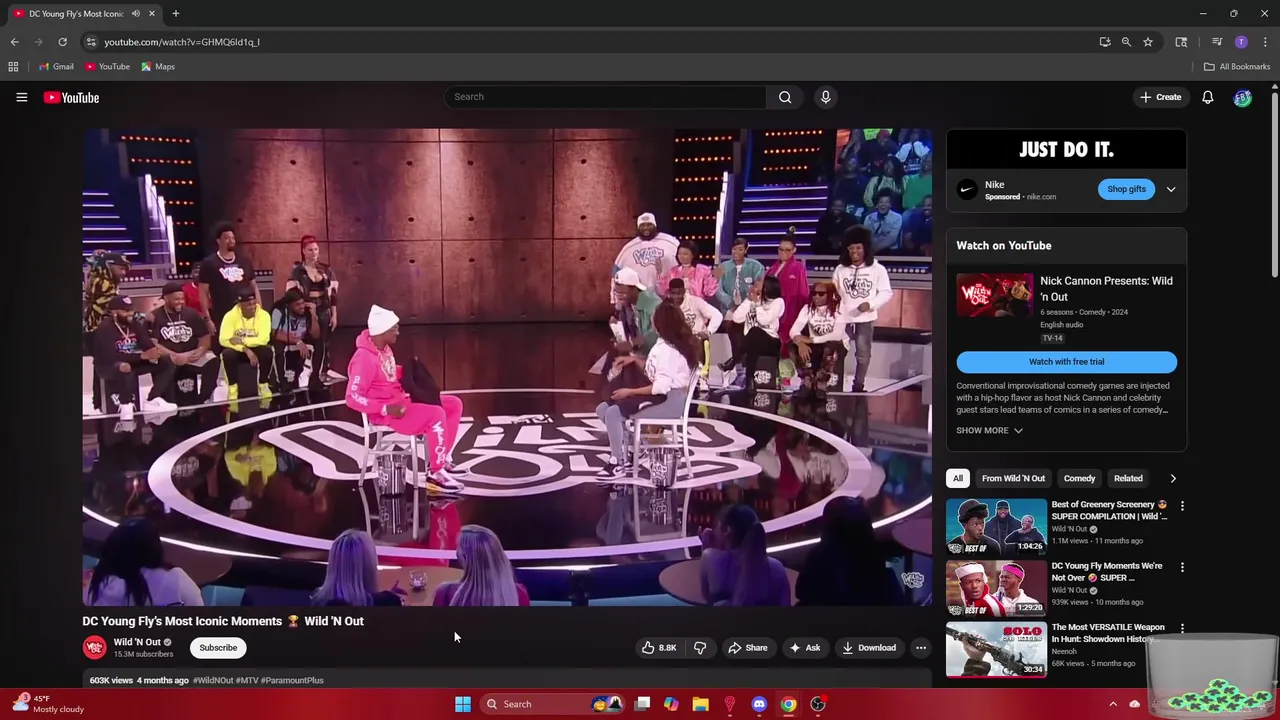Image resolution: width=1280 pixels, height=720 pixels.
Task: Open Best of Greenery Screenery video thumbnail
Action: pos(996,526)
